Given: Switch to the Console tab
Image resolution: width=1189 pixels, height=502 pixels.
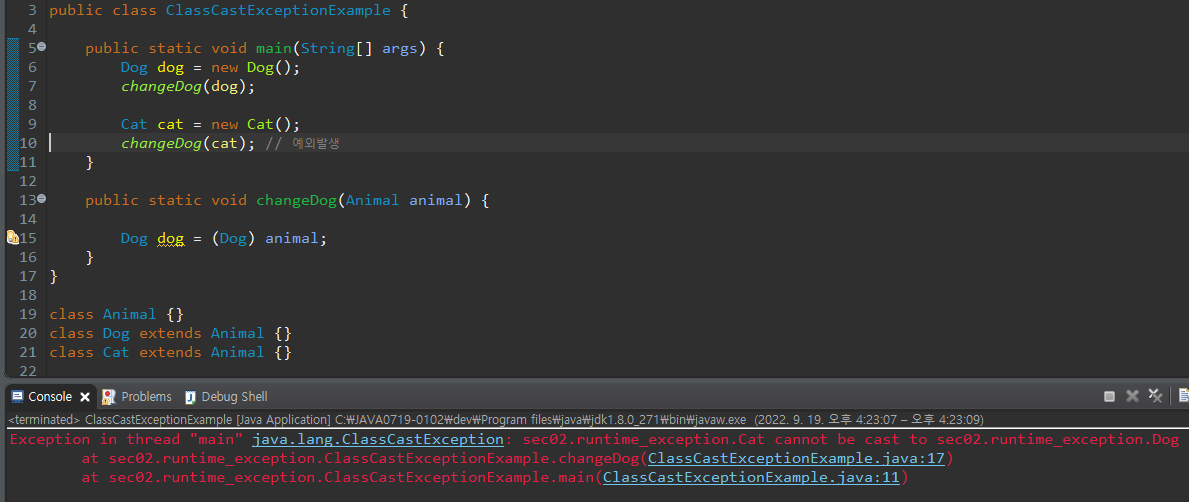Looking at the screenshot, I should point(50,397).
